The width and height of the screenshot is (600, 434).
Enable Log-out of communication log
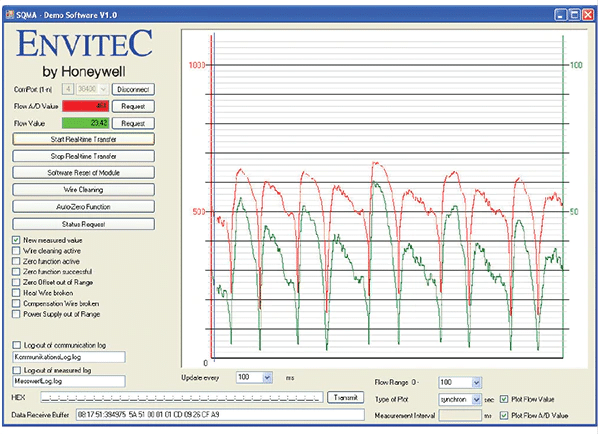pyautogui.click(x=15, y=344)
